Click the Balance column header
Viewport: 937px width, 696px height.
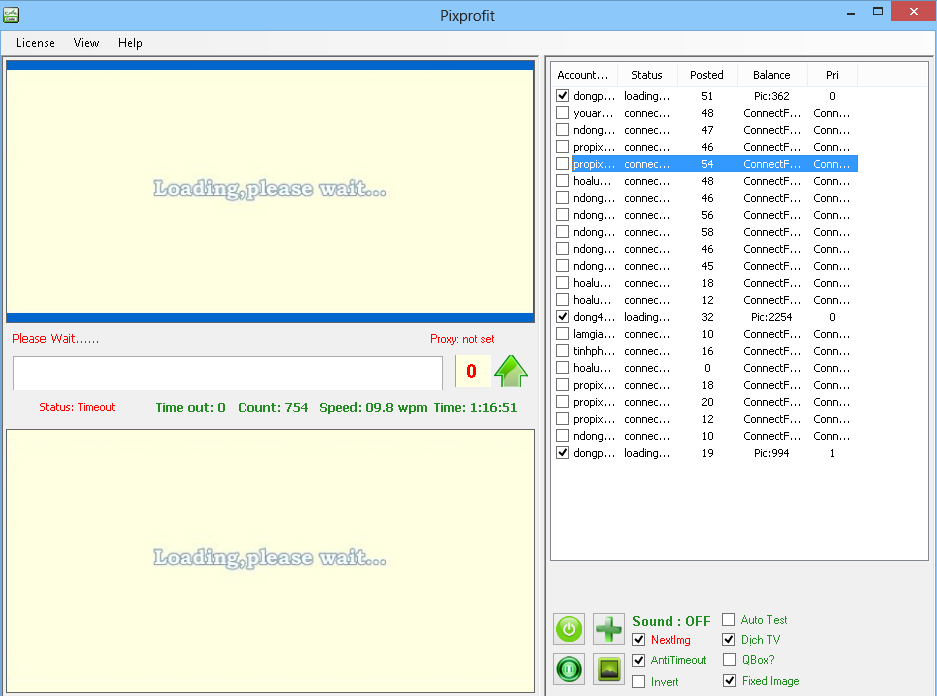coord(771,75)
